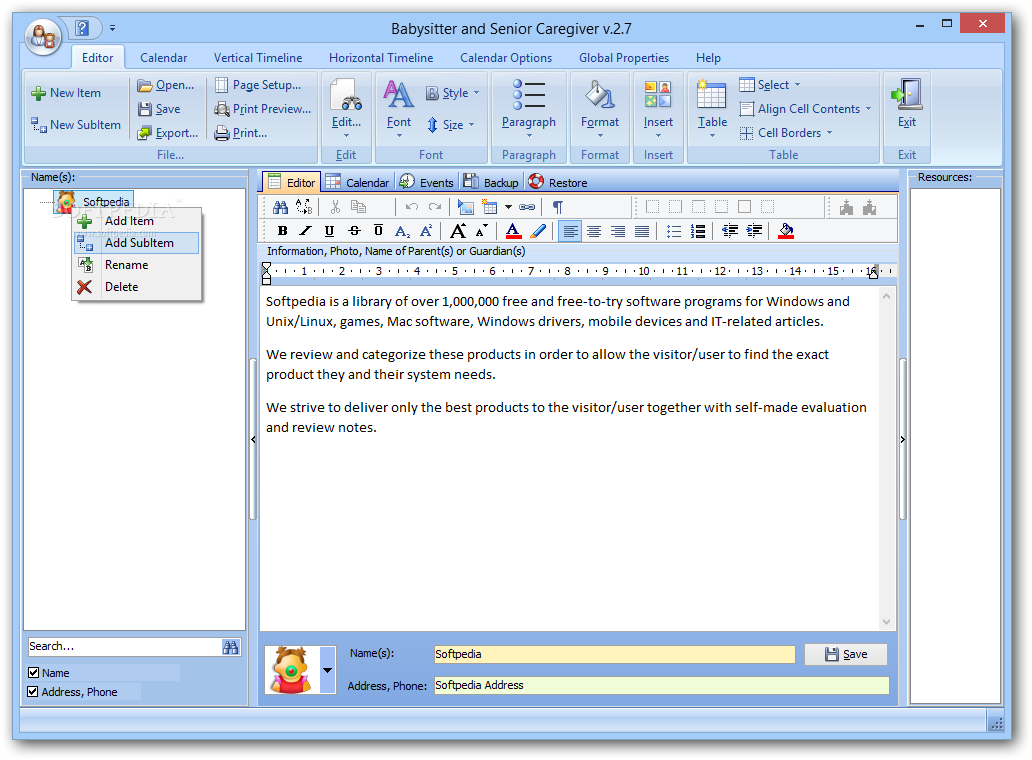The height and width of the screenshot is (760, 1032).
Task: Uncheck the Address, Phone checkbox
Action: tap(32, 692)
